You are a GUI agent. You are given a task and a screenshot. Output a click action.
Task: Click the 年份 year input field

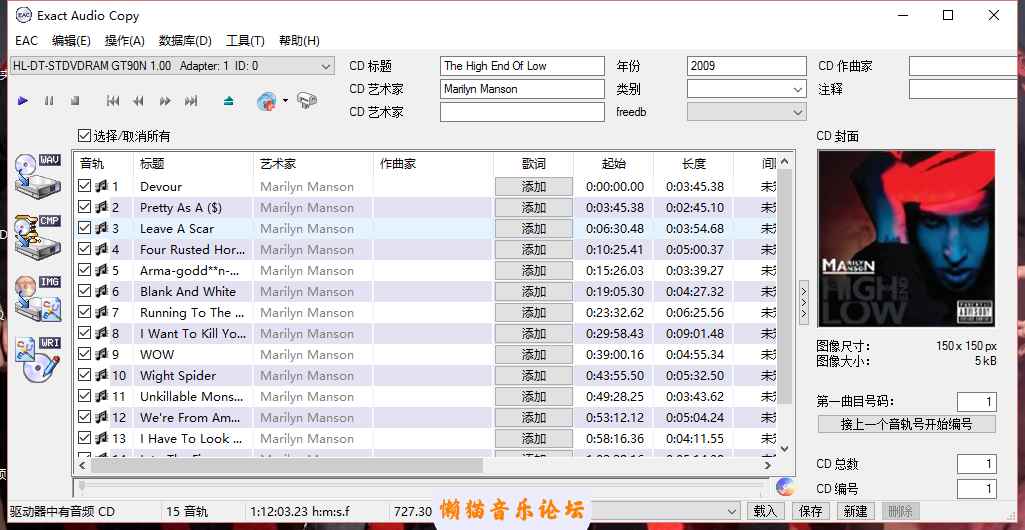click(747, 66)
